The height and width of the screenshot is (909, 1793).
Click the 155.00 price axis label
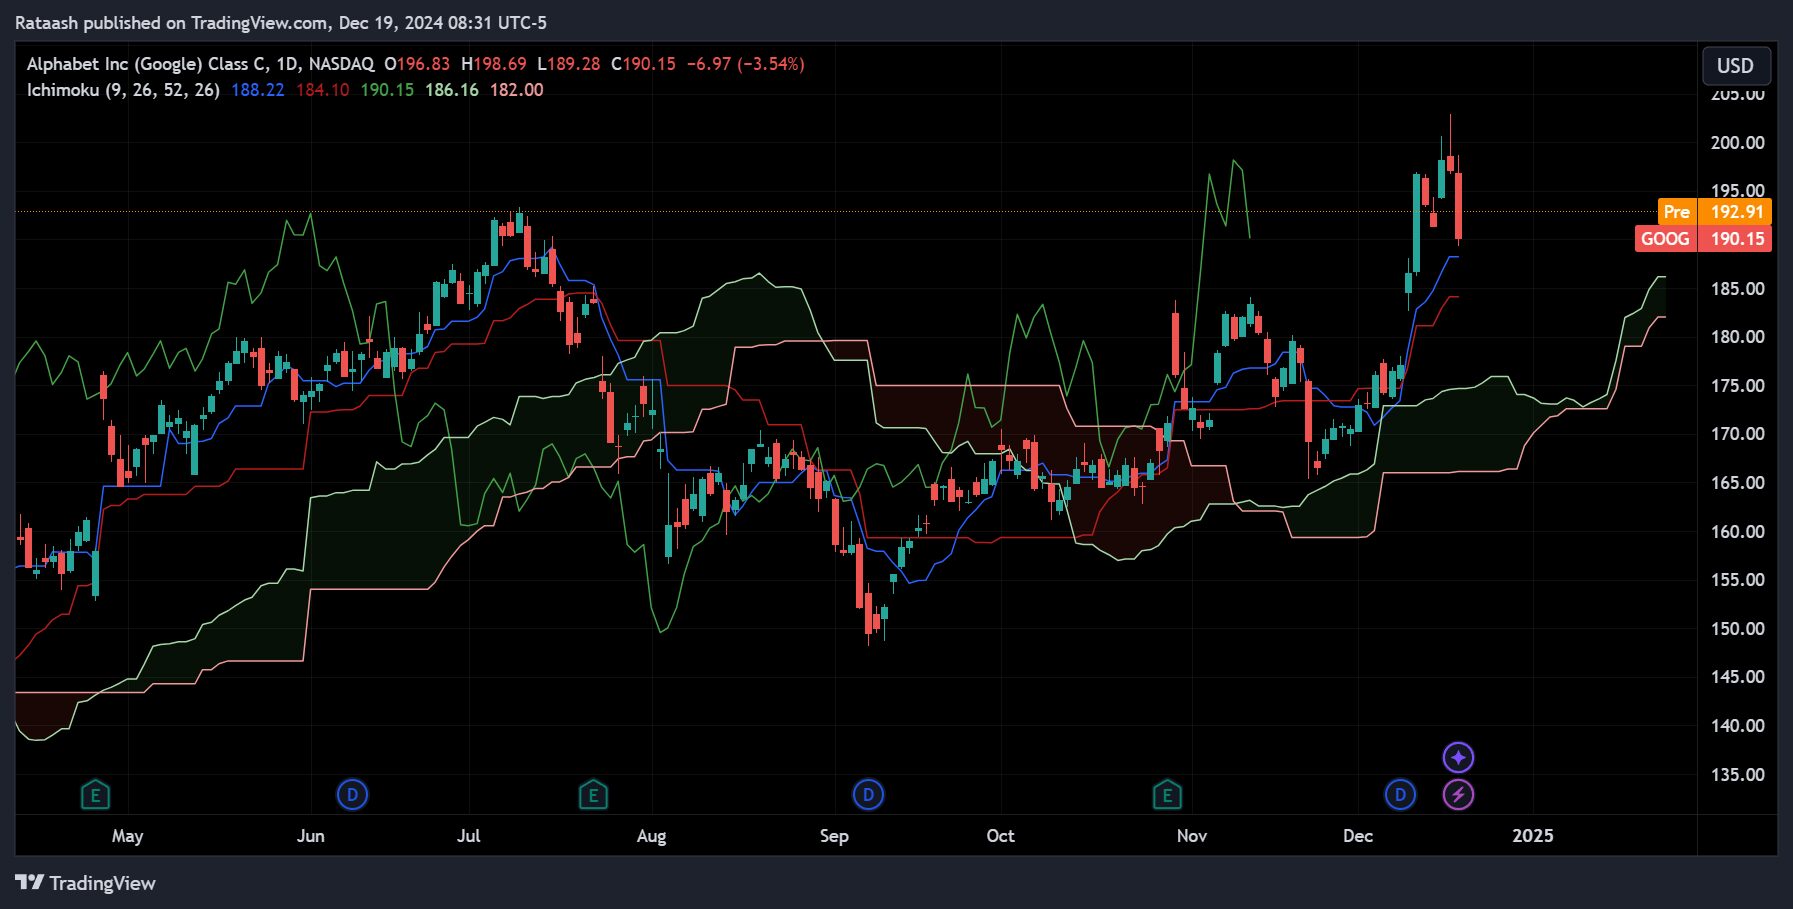click(1738, 580)
